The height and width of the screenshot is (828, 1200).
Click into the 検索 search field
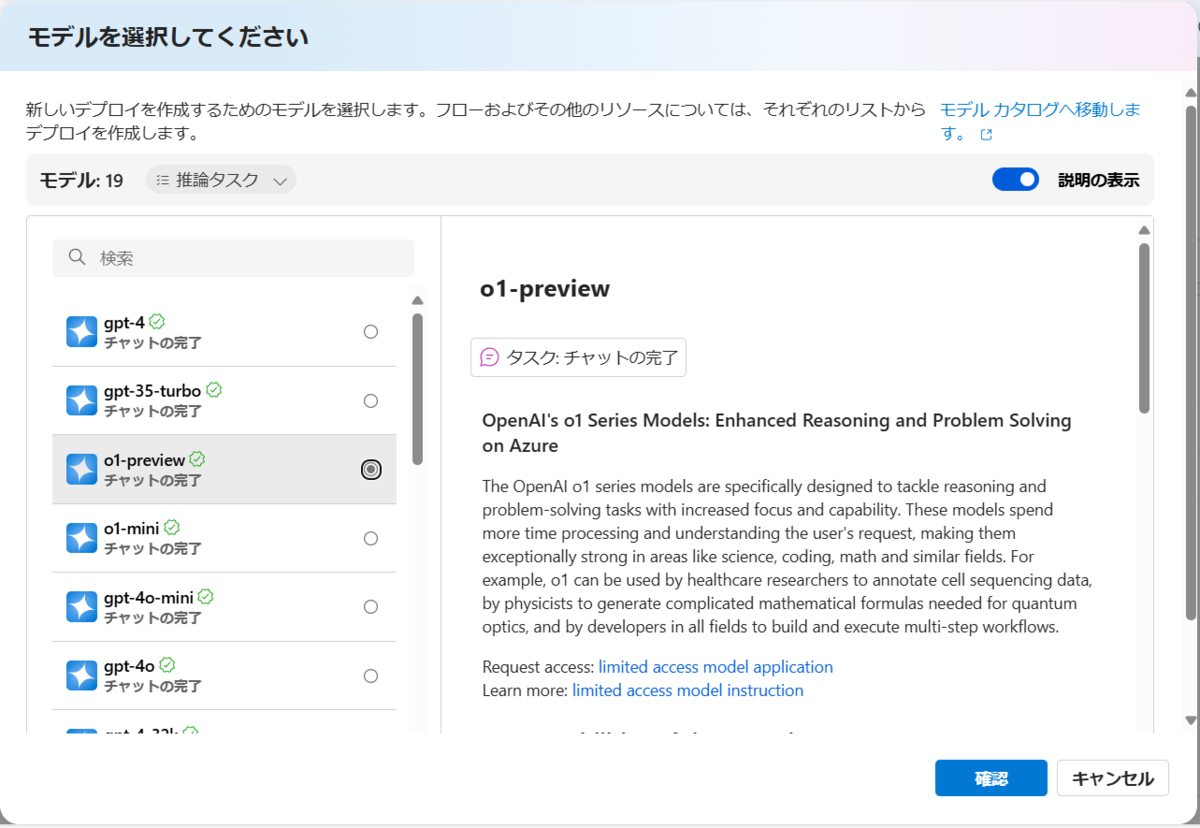pyautogui.click(x=233, y=258)
